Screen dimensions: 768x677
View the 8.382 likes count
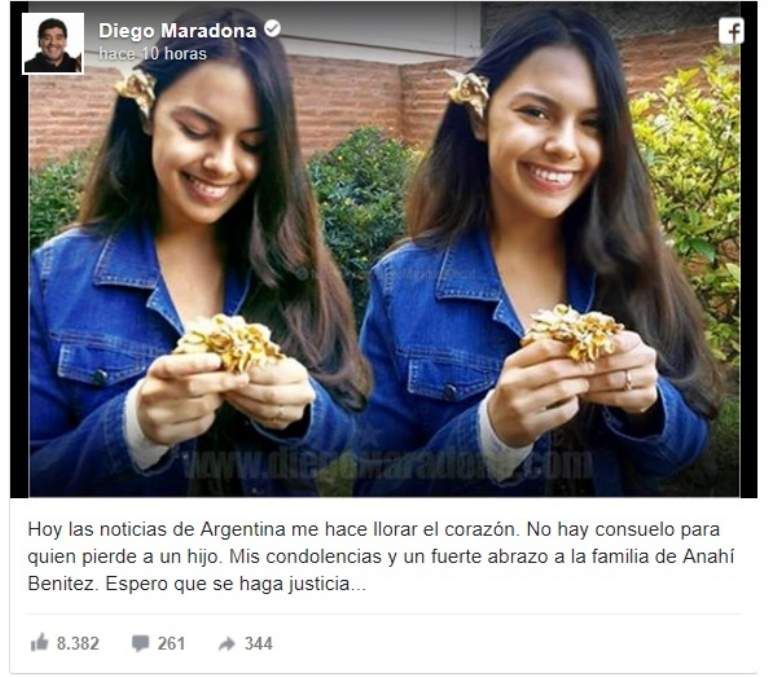tap(78, 643)
